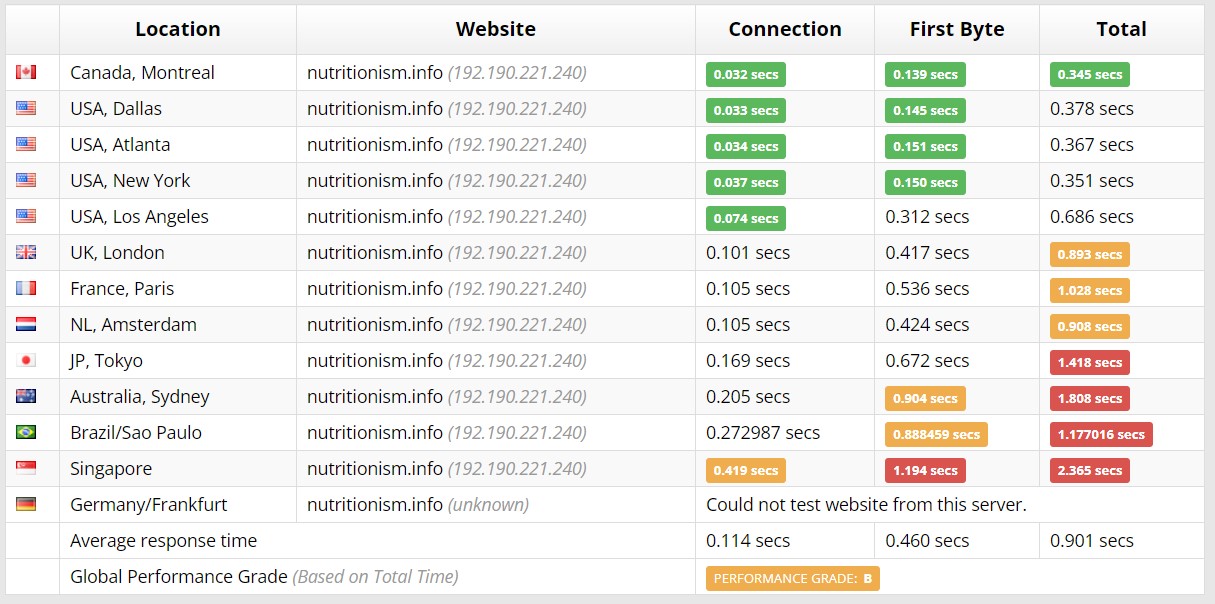Click the 0.536 secs first byte value
The height and width of the screenshot is (604, 1215).
pyautogui.click(x=927, y=288)
